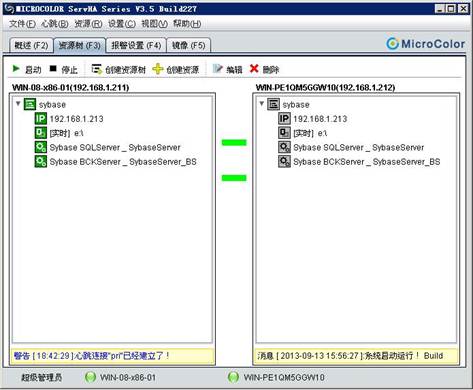473x390 pixels.
Task: Click the 消息 [2013-09-13 15:56:27] message bar
Action: (356, 356)
